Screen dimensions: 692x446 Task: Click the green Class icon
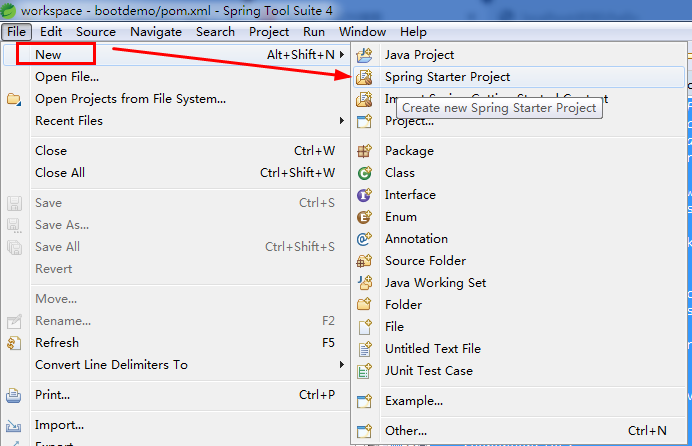tap(365, 173)
